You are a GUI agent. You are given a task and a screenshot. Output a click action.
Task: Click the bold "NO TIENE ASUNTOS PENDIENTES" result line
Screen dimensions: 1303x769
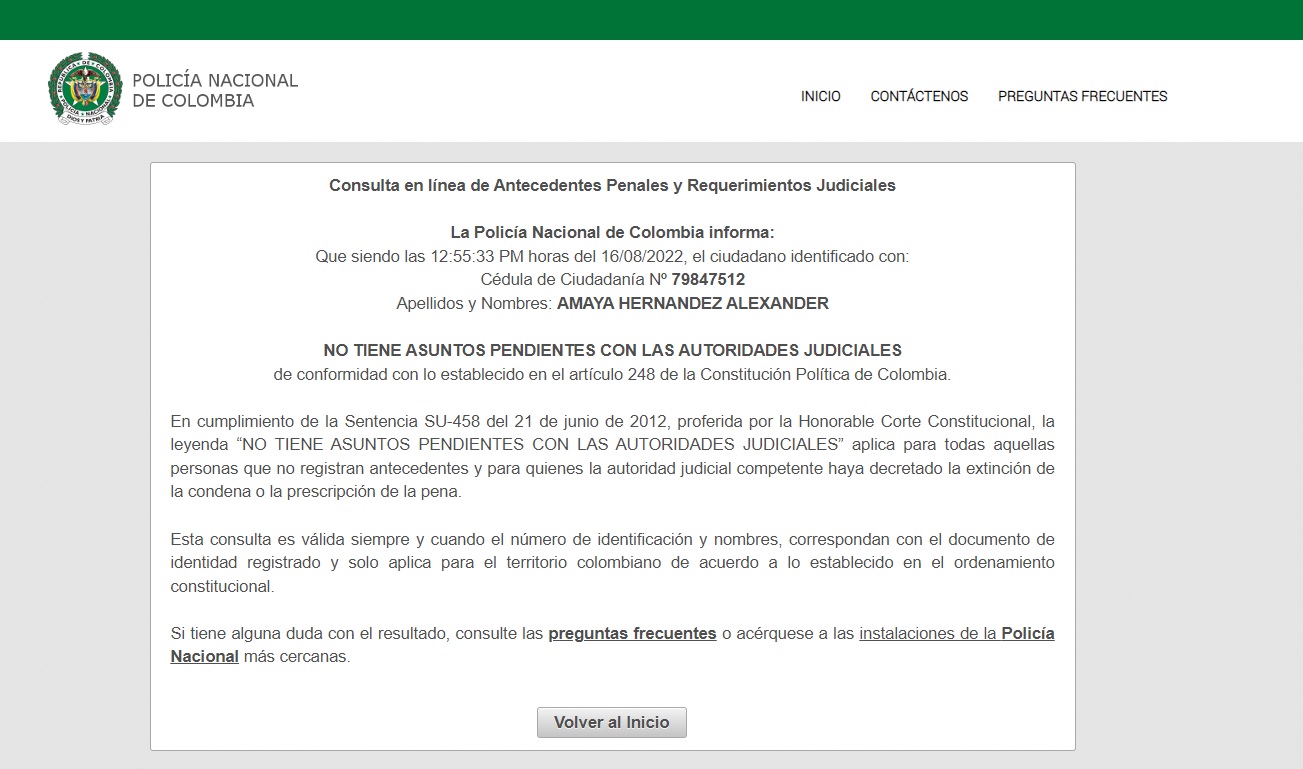(612, 351)
